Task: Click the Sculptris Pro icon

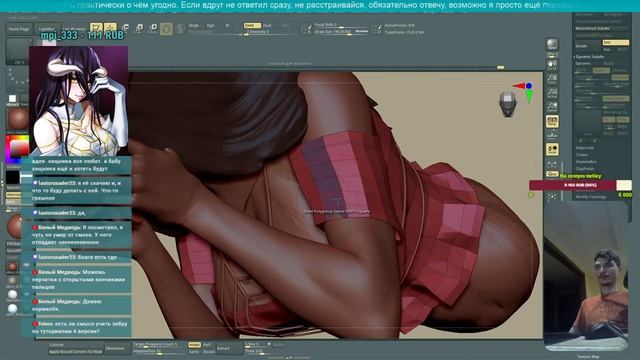Action: [x=180, y=29]
